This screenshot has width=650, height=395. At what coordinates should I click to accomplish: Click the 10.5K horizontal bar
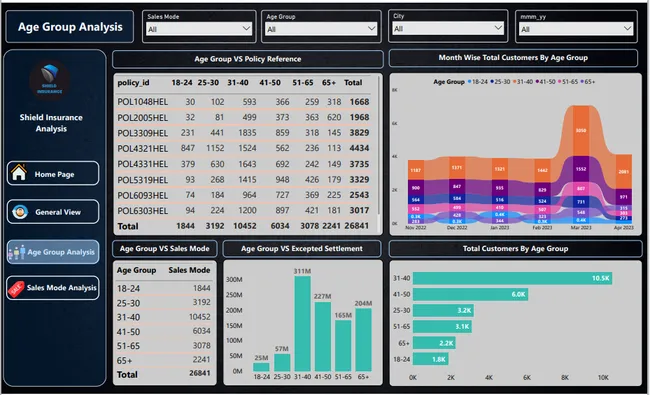[512, 278]
